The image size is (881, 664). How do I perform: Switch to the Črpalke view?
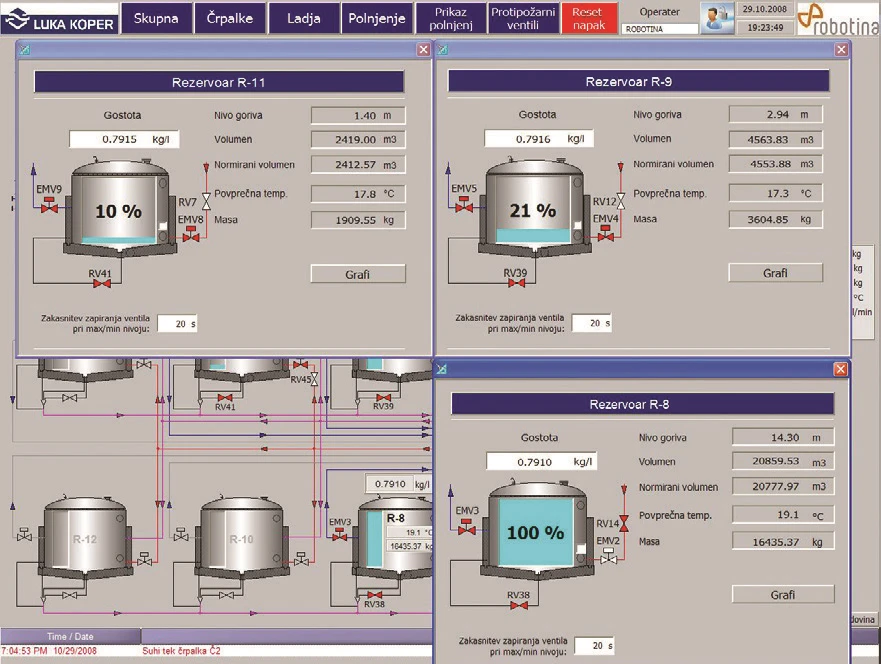point(230,17)
